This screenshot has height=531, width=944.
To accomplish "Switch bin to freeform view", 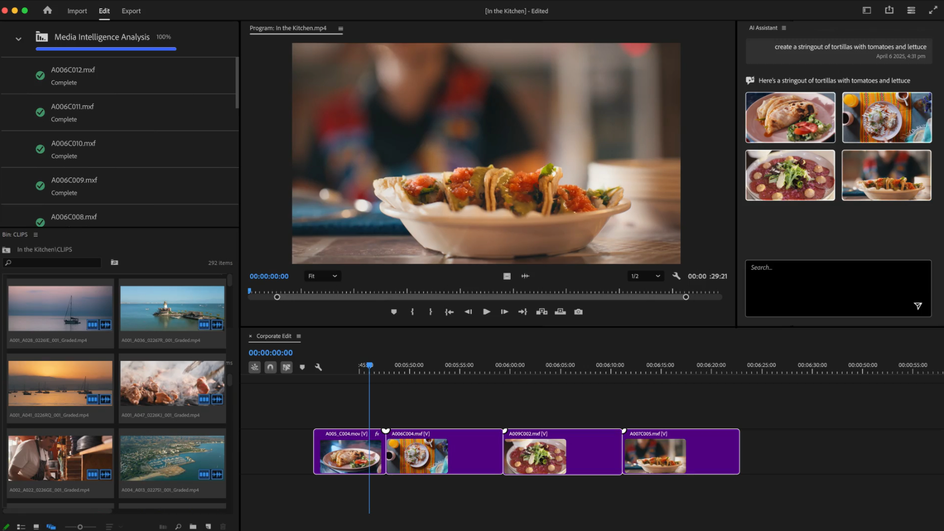I will click(51, 526).
